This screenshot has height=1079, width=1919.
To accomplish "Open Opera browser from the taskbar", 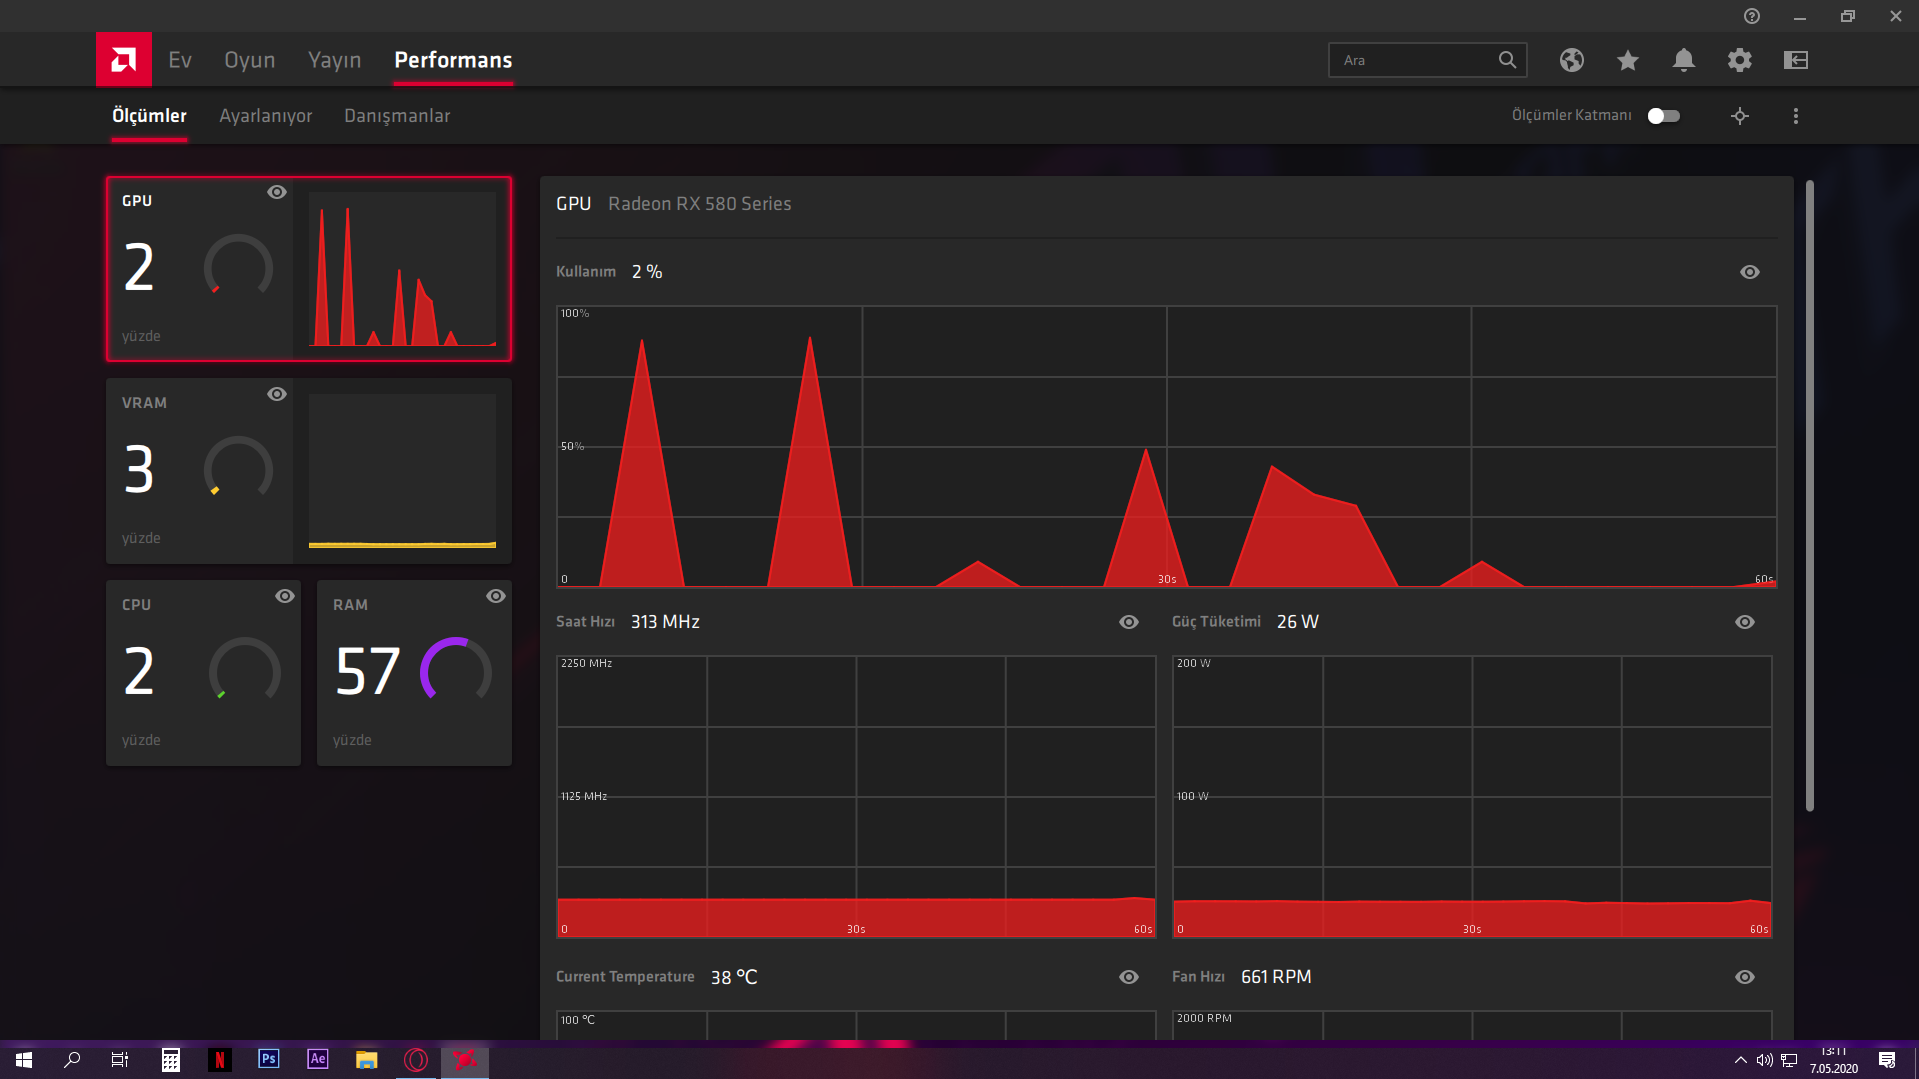I will tap(415, 1059).
